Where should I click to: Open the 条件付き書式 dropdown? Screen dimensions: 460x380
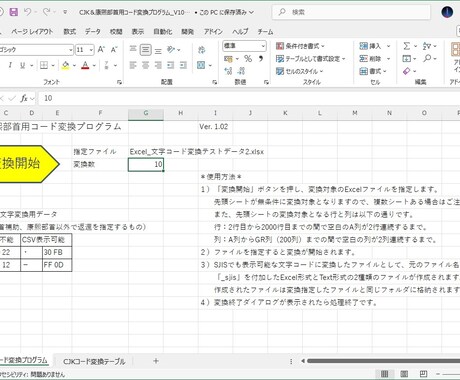point(300,46)
